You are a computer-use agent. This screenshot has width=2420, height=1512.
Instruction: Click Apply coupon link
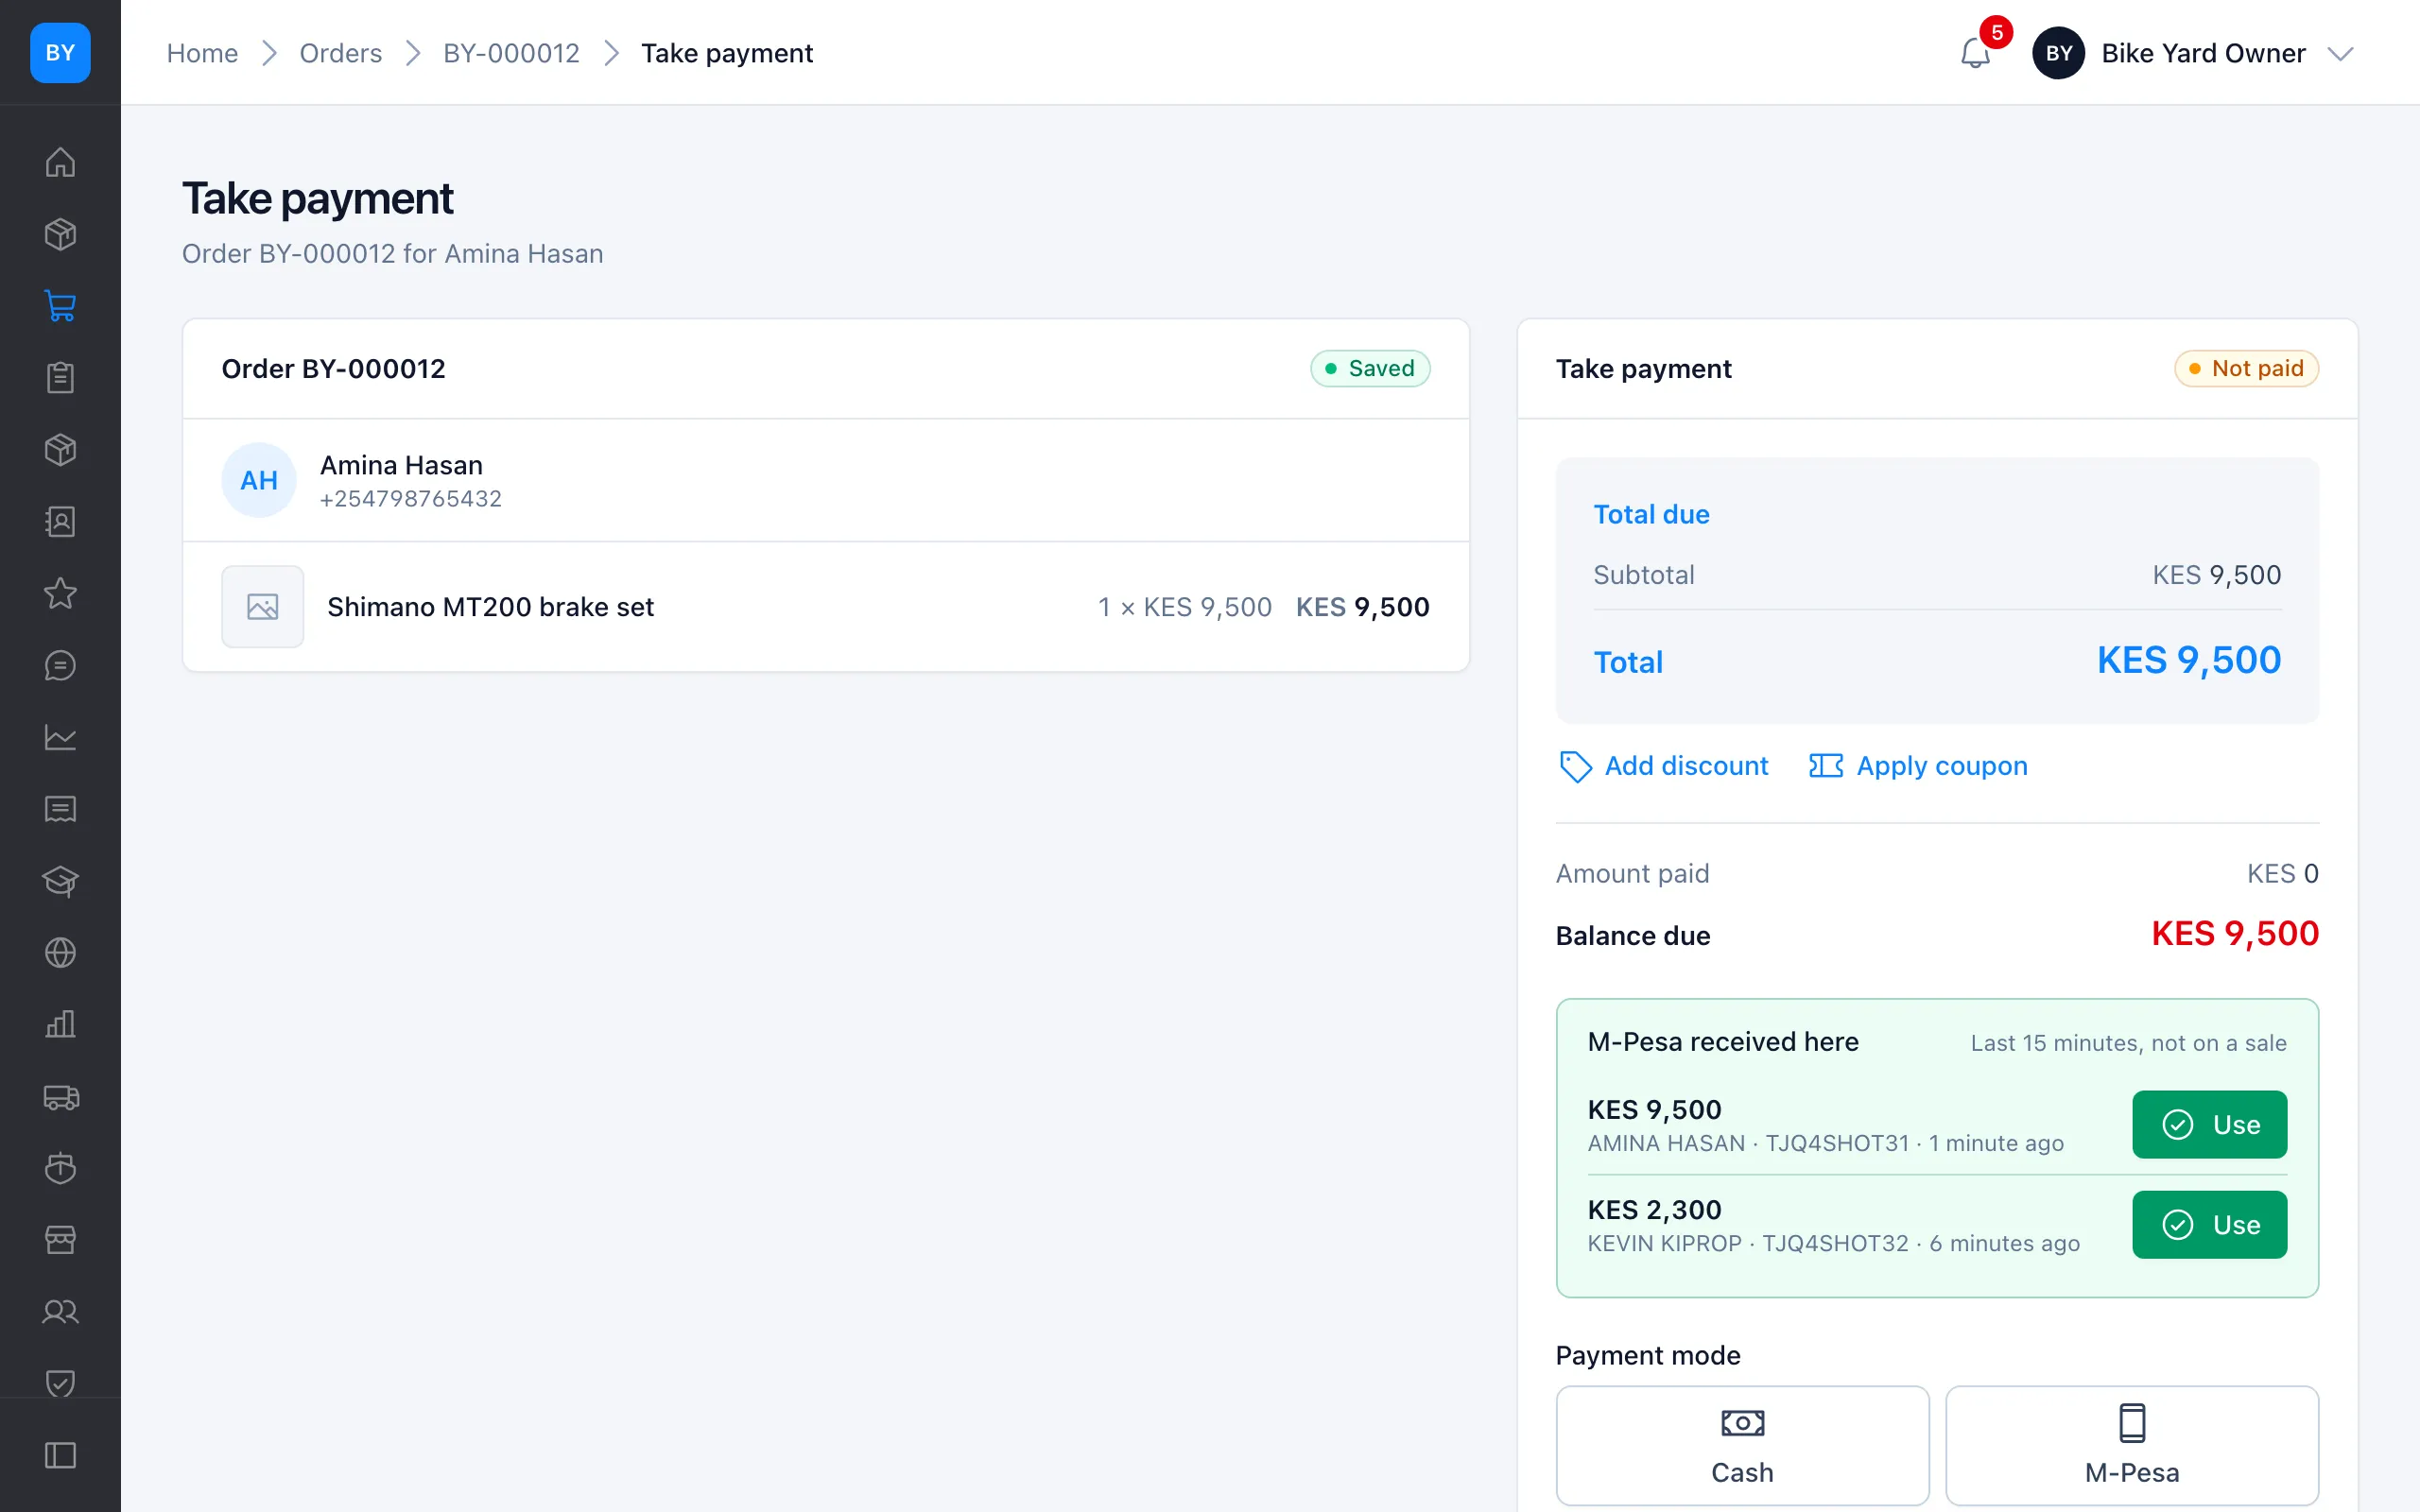1918,766
